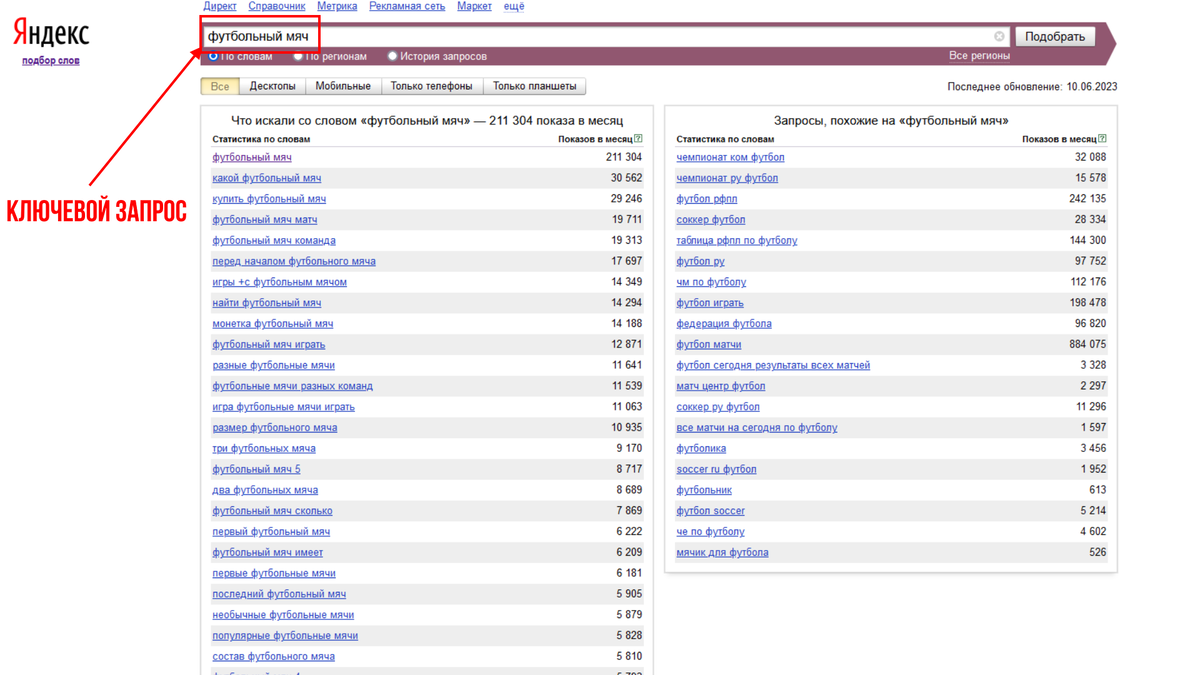The image size is (1200, 675).
Task: Open the футбольный мяч матч query
Action: (265, 220)
